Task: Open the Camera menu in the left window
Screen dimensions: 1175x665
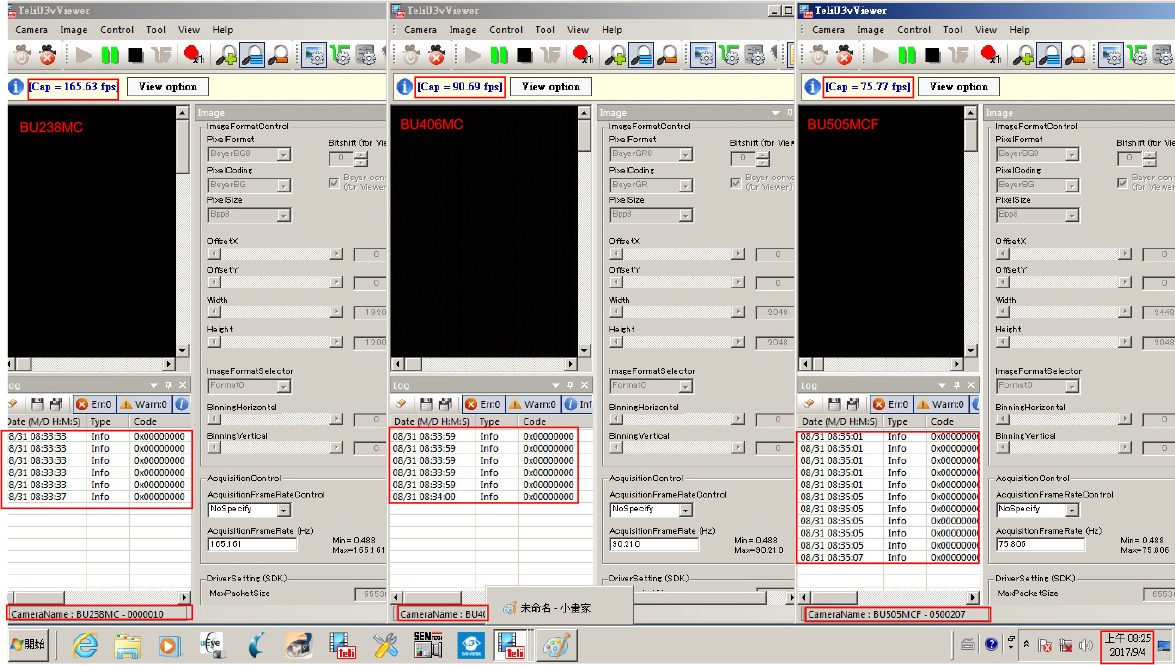Action: pyautogui.click(x=31, y=30)
